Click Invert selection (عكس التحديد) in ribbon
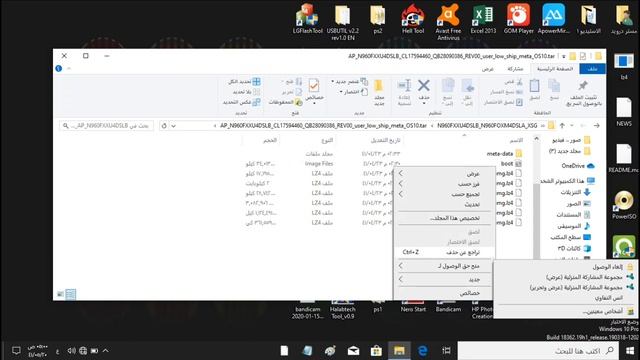640x360 pixels. point(241,102)
